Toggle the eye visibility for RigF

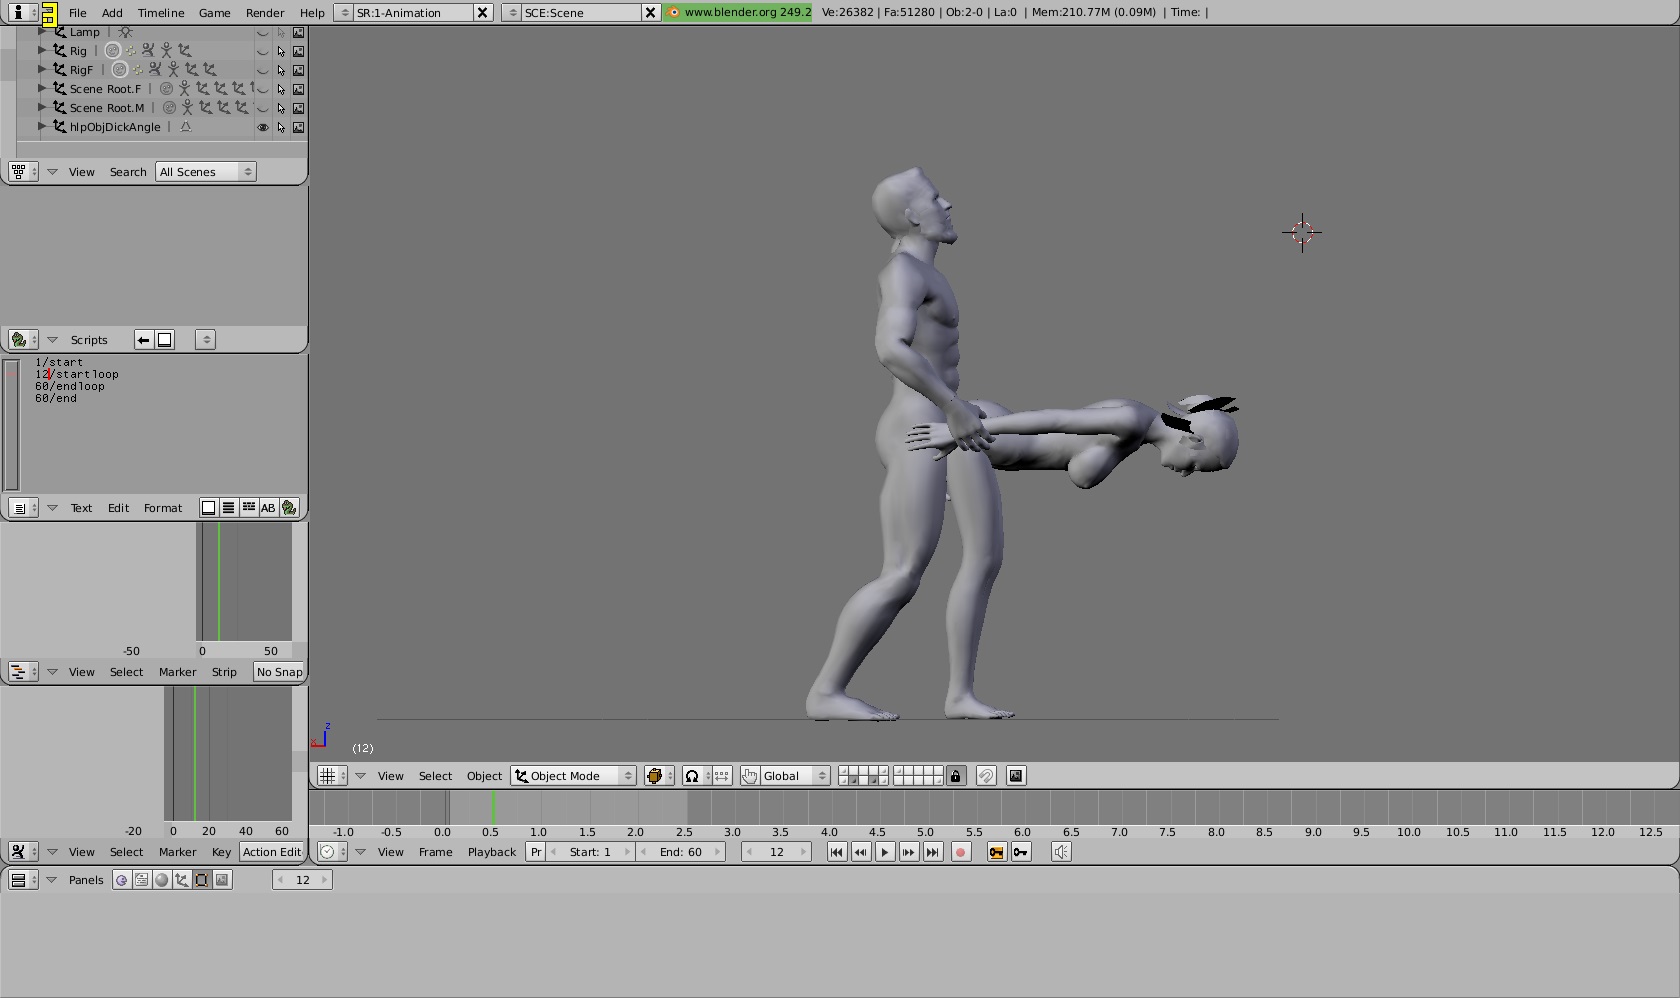(x=263, y=70)
